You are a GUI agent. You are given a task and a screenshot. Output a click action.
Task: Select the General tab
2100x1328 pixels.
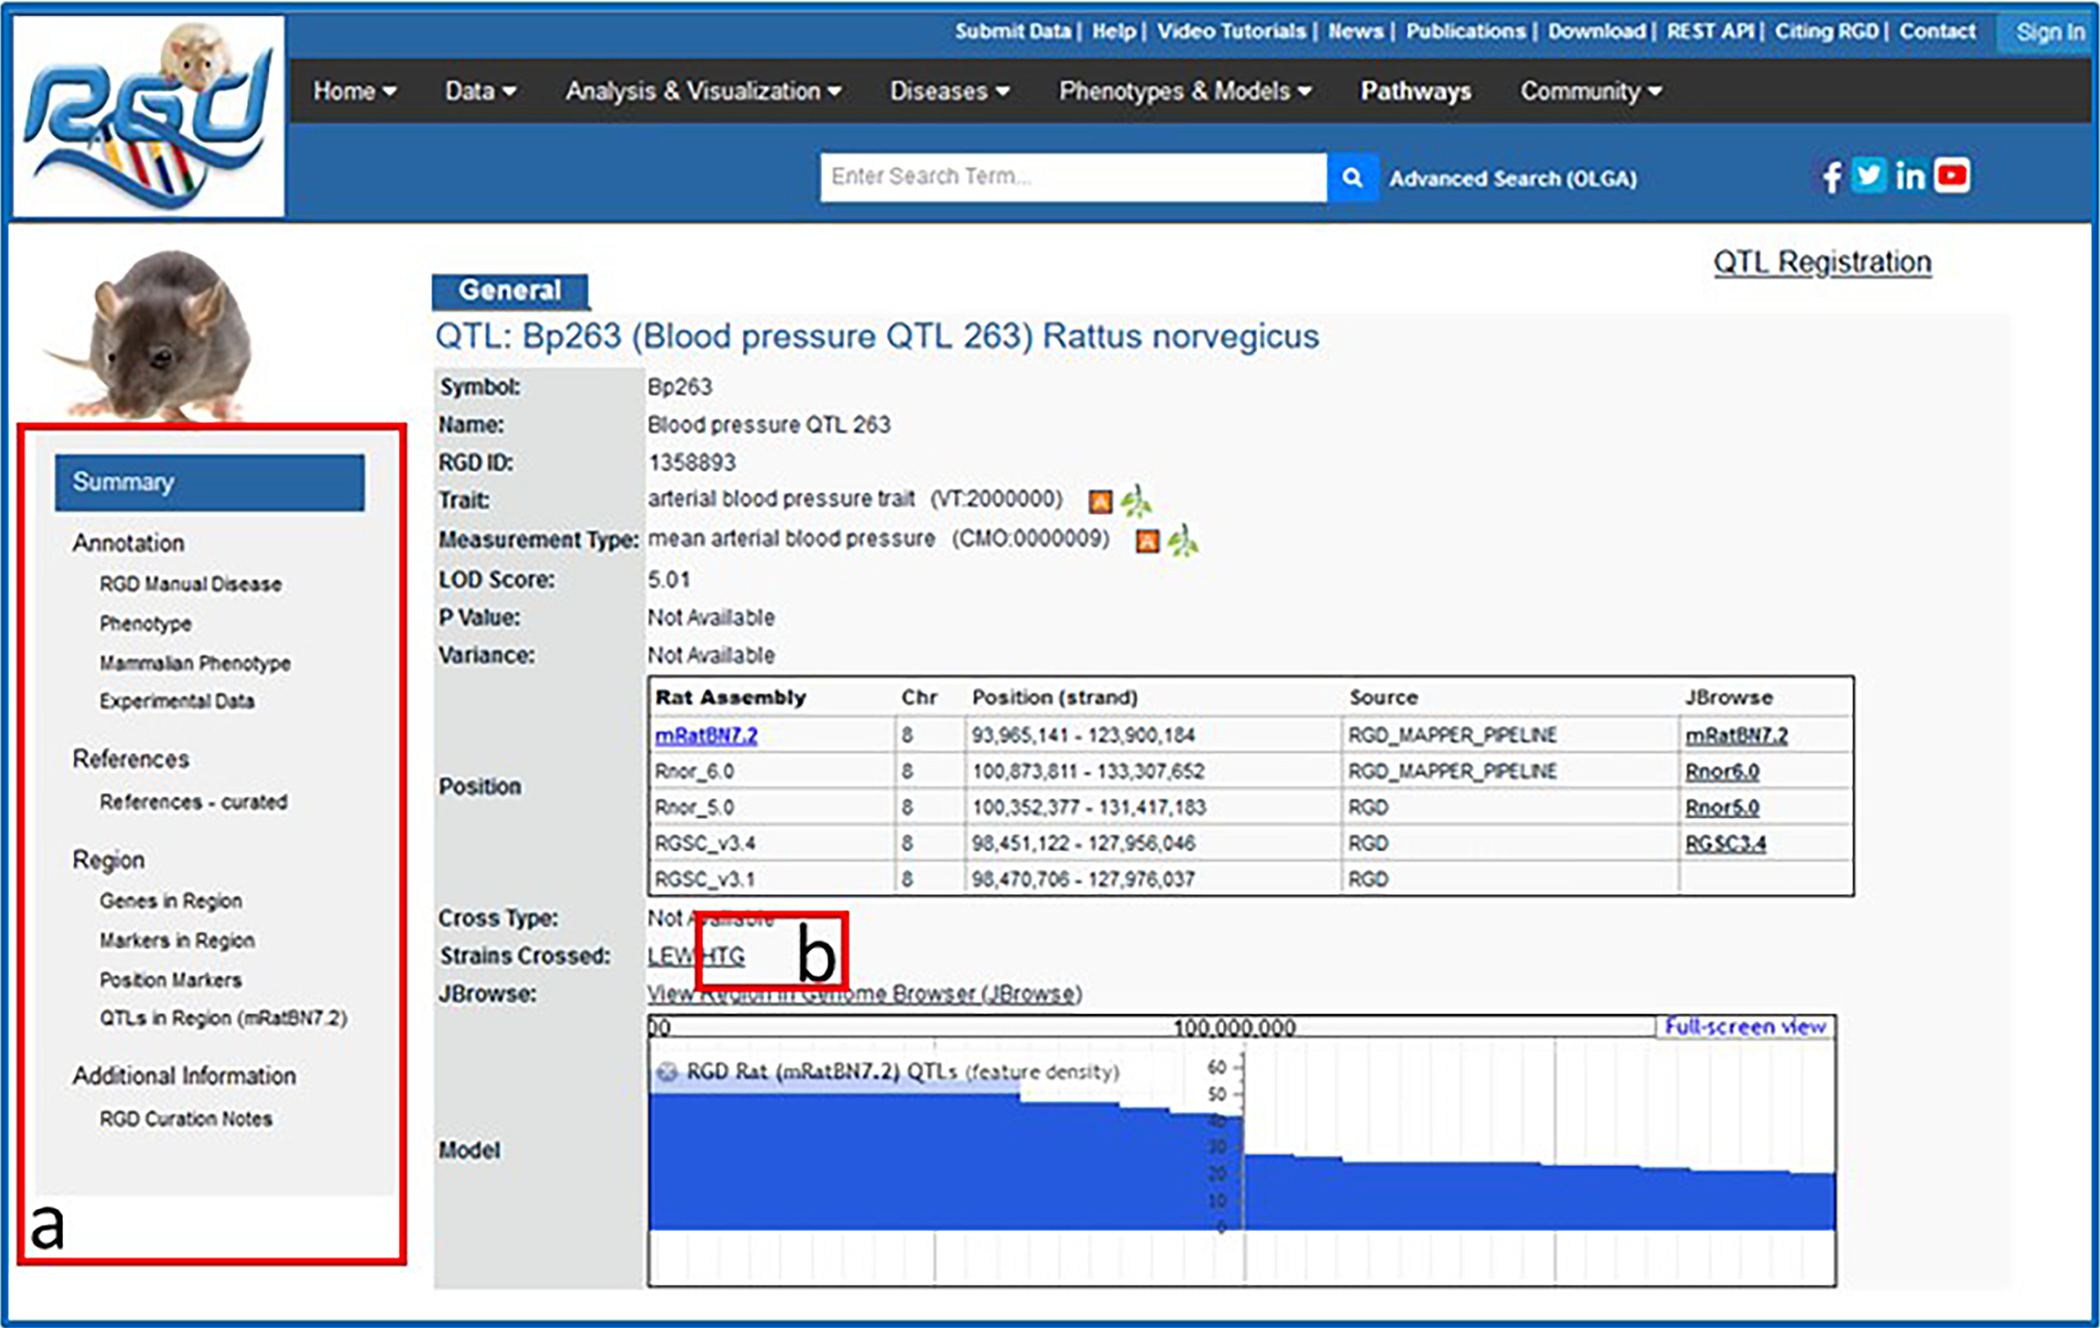click(510, 291)
